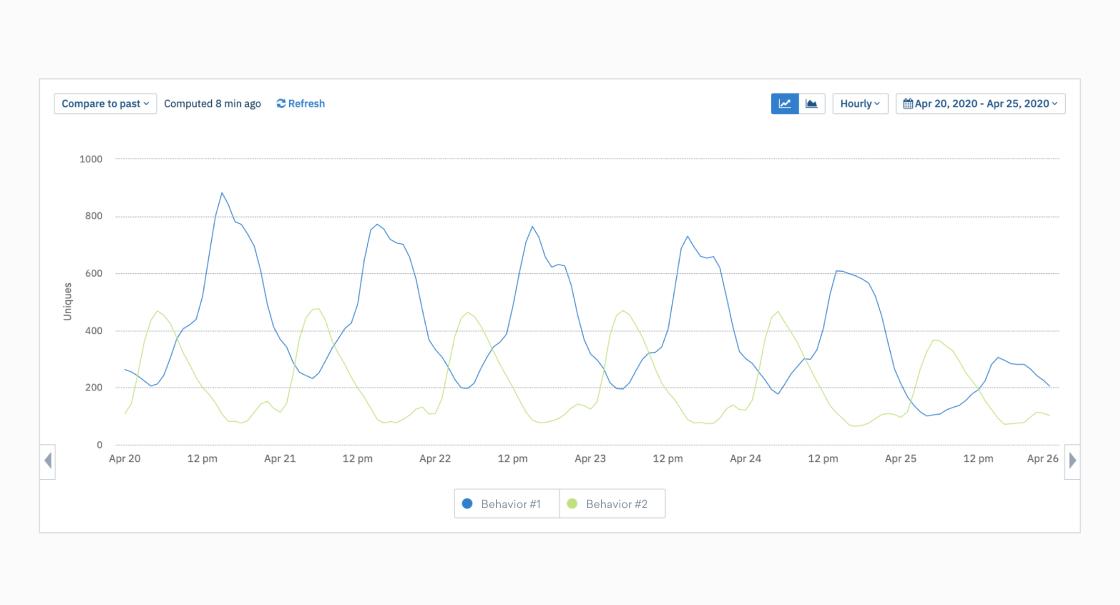Click the calendar icon in date range

tap(908, 104)
